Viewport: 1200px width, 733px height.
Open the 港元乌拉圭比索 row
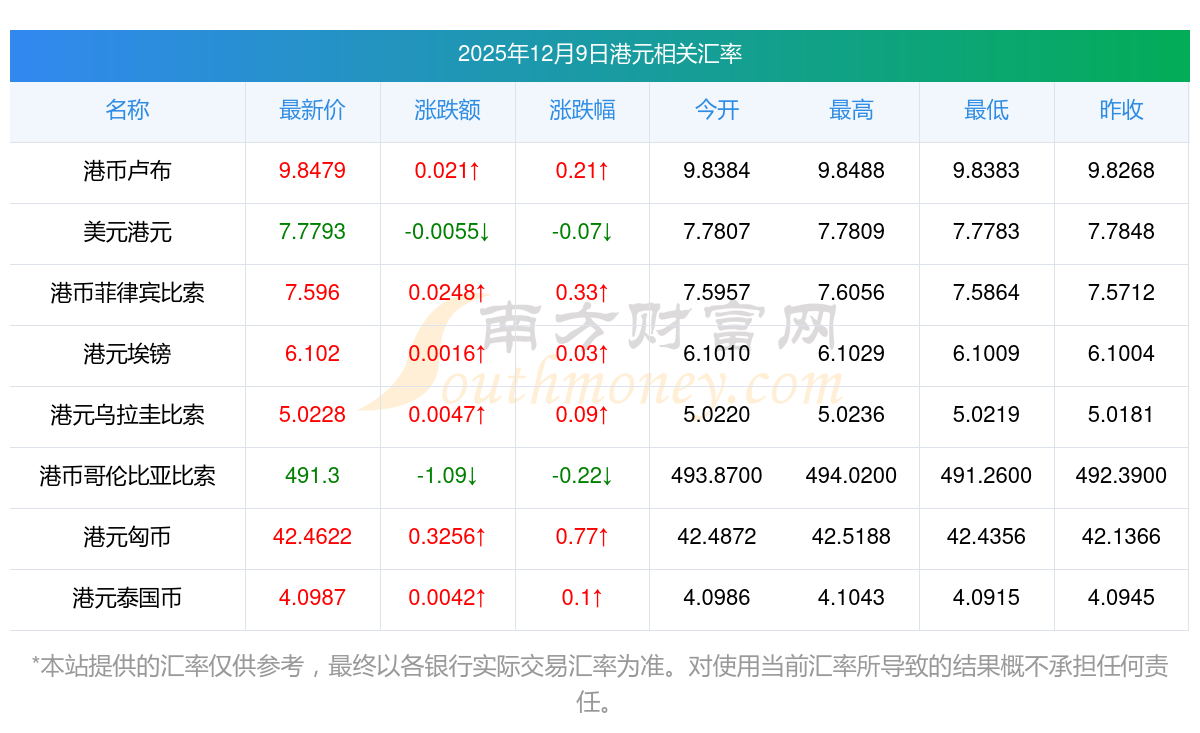tap(127, 415)
